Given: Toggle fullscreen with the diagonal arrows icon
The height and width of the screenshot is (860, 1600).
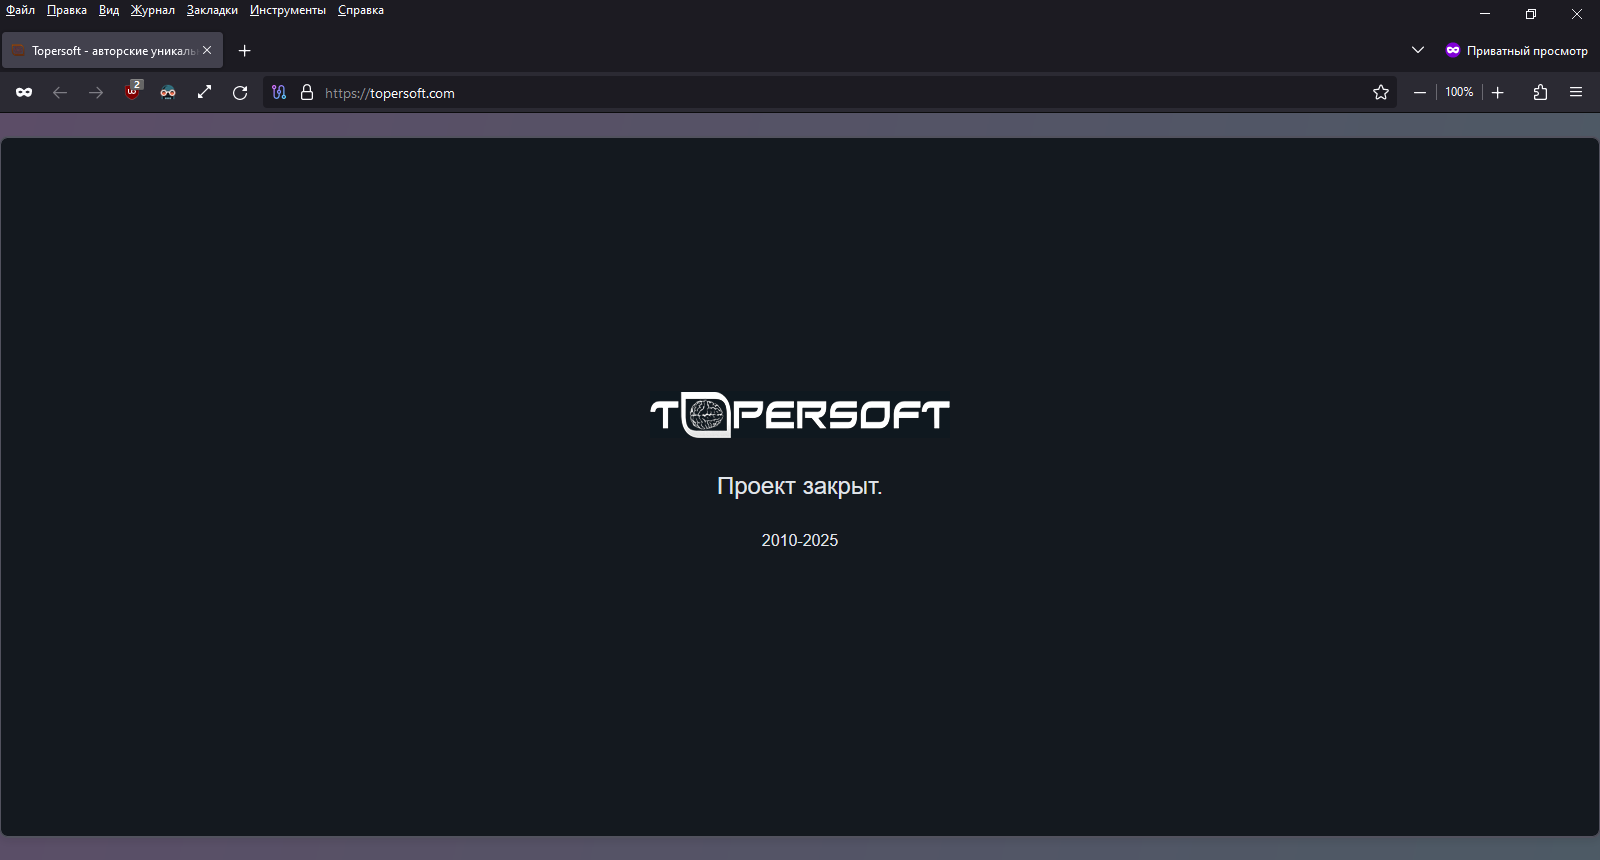Looking at the screenshot, I should [x=204, y=92].
